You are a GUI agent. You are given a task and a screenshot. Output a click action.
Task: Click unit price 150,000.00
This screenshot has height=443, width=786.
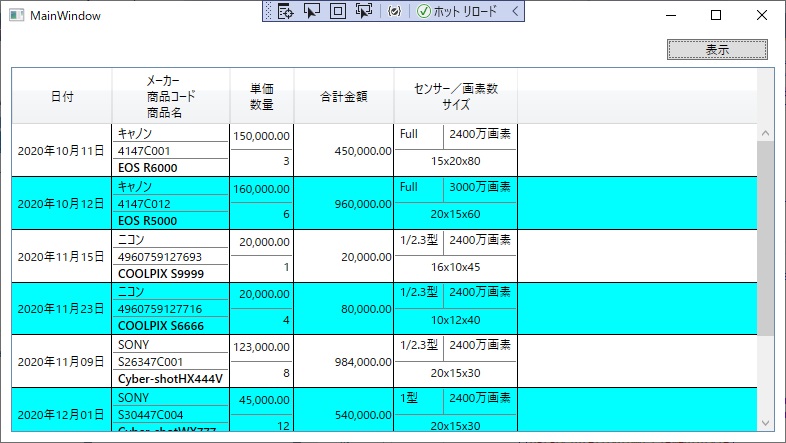tap(261, 136)
